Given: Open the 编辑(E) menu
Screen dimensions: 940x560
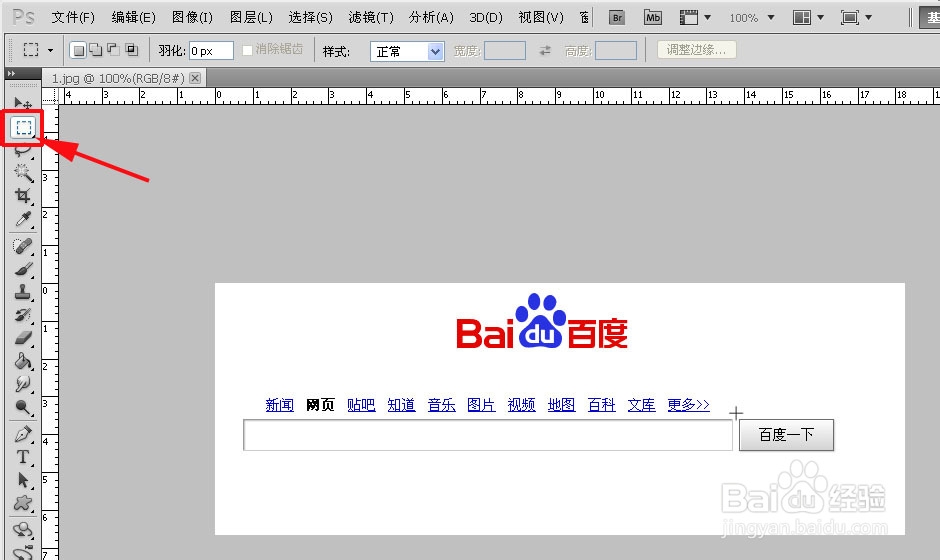Looking at the screenshot, I should pos(134,17).
